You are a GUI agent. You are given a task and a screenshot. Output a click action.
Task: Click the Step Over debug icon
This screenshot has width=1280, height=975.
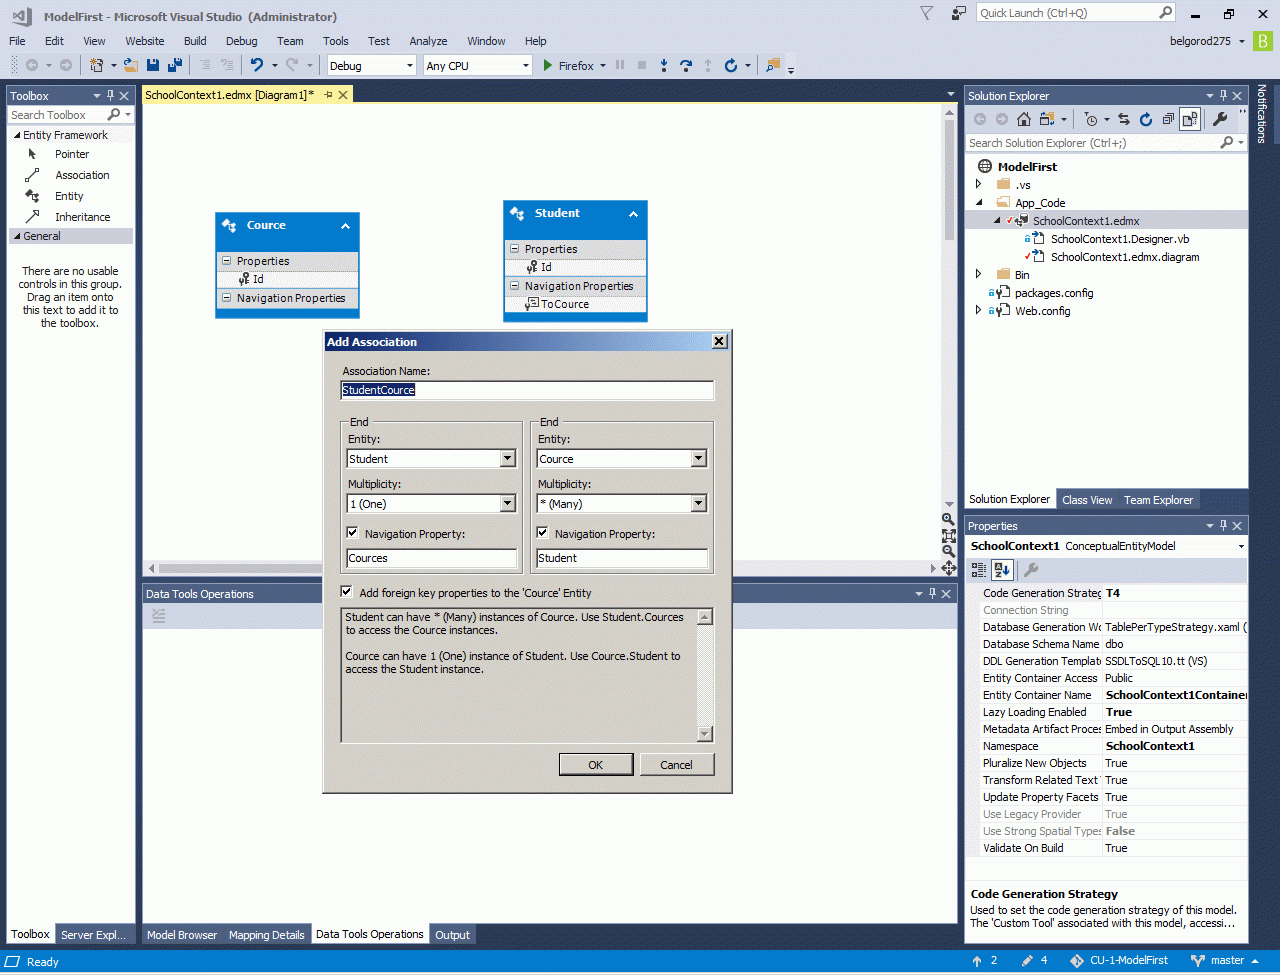click(686, 66)
